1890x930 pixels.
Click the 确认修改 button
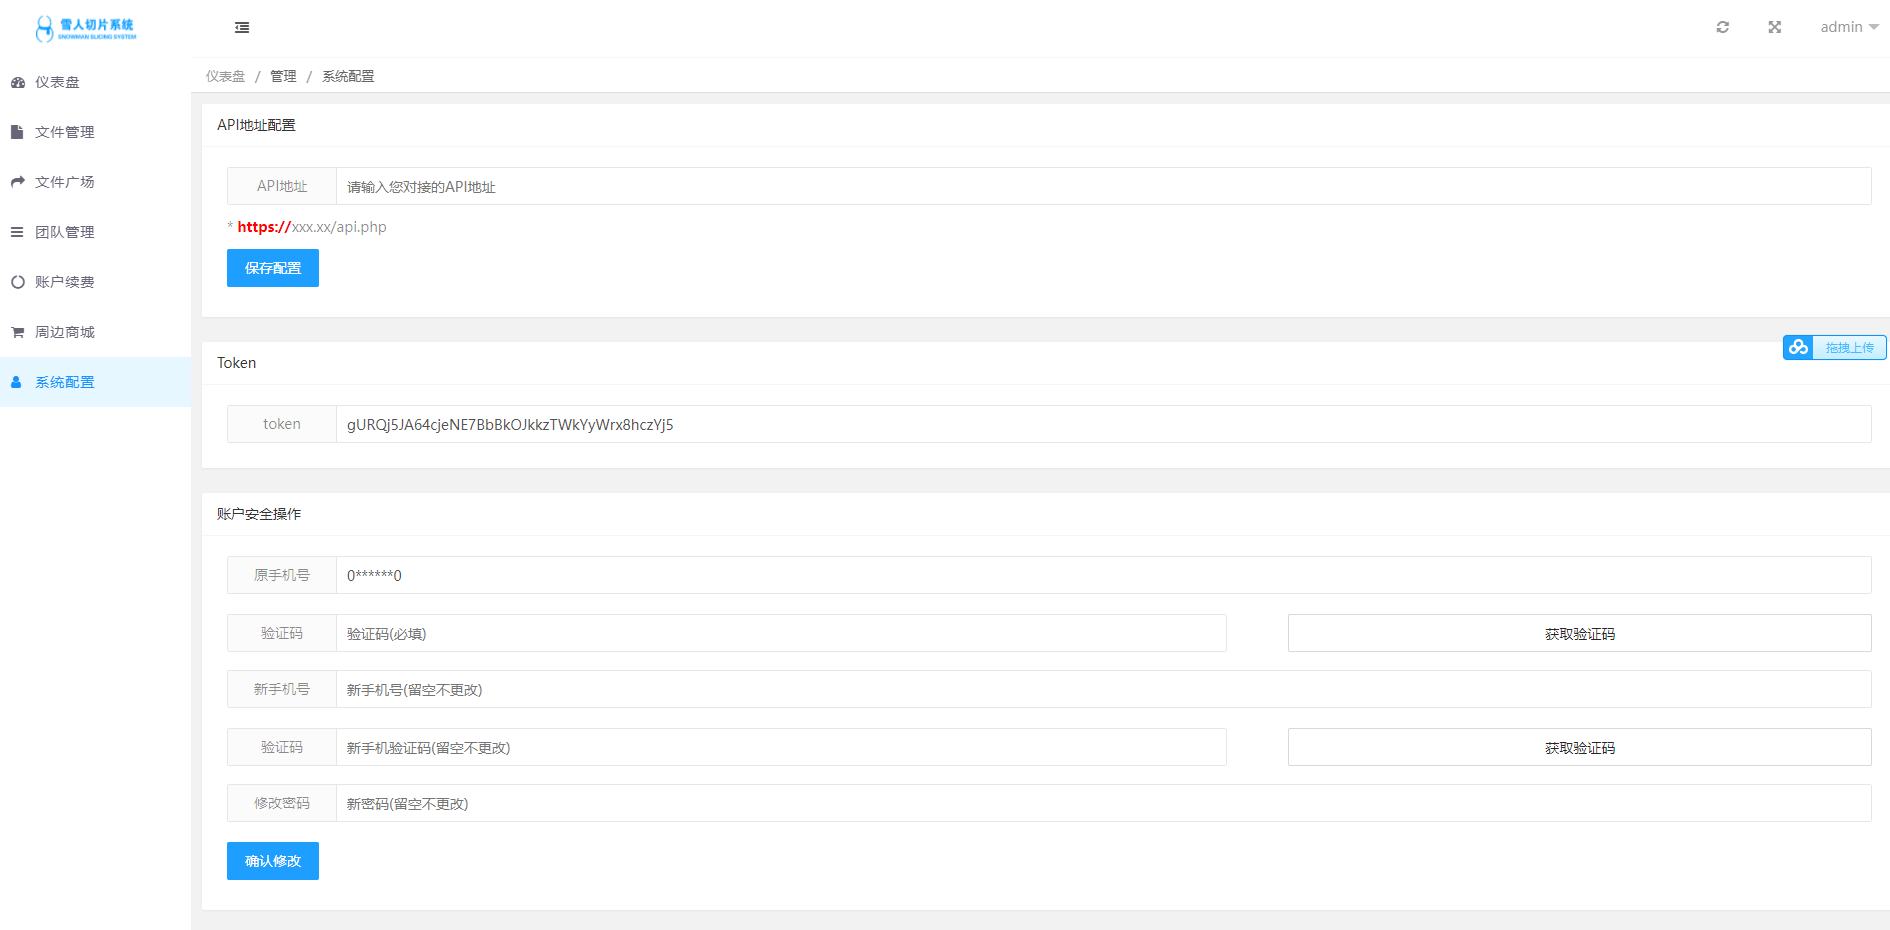point(273,861)
